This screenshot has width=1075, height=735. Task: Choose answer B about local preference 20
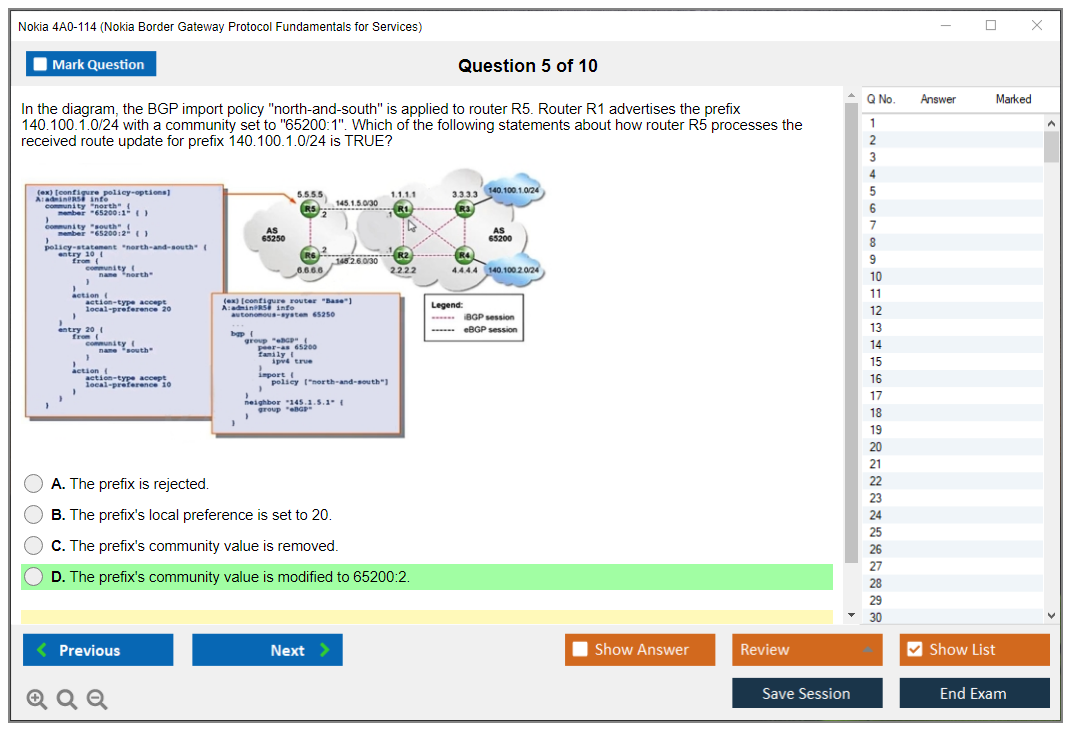click(34, 515)
